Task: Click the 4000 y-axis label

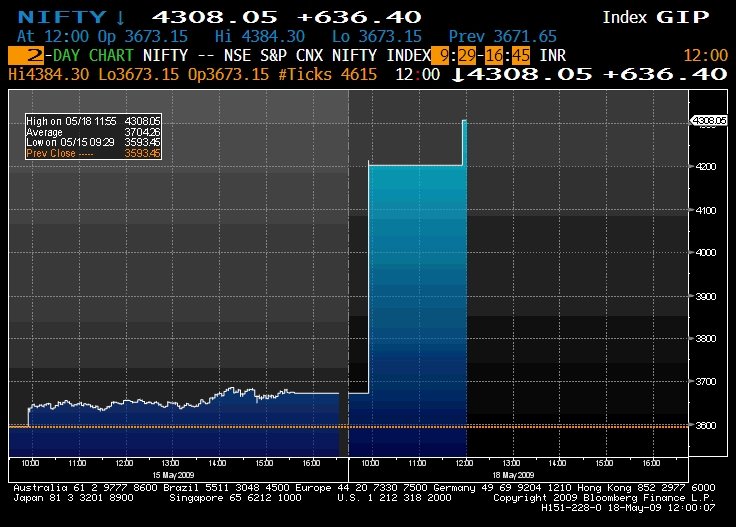Action: pyautogui.click(x=705, y=252)
